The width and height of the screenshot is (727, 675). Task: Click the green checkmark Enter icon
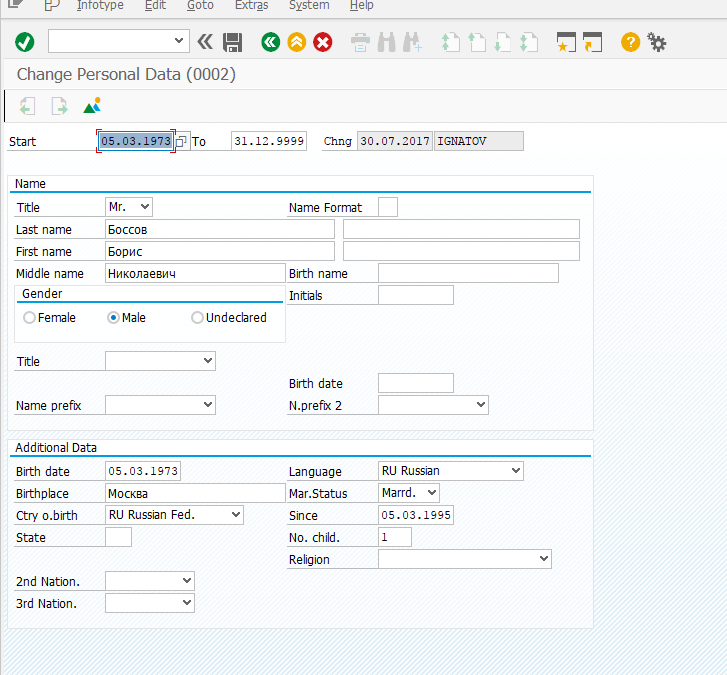25,42
